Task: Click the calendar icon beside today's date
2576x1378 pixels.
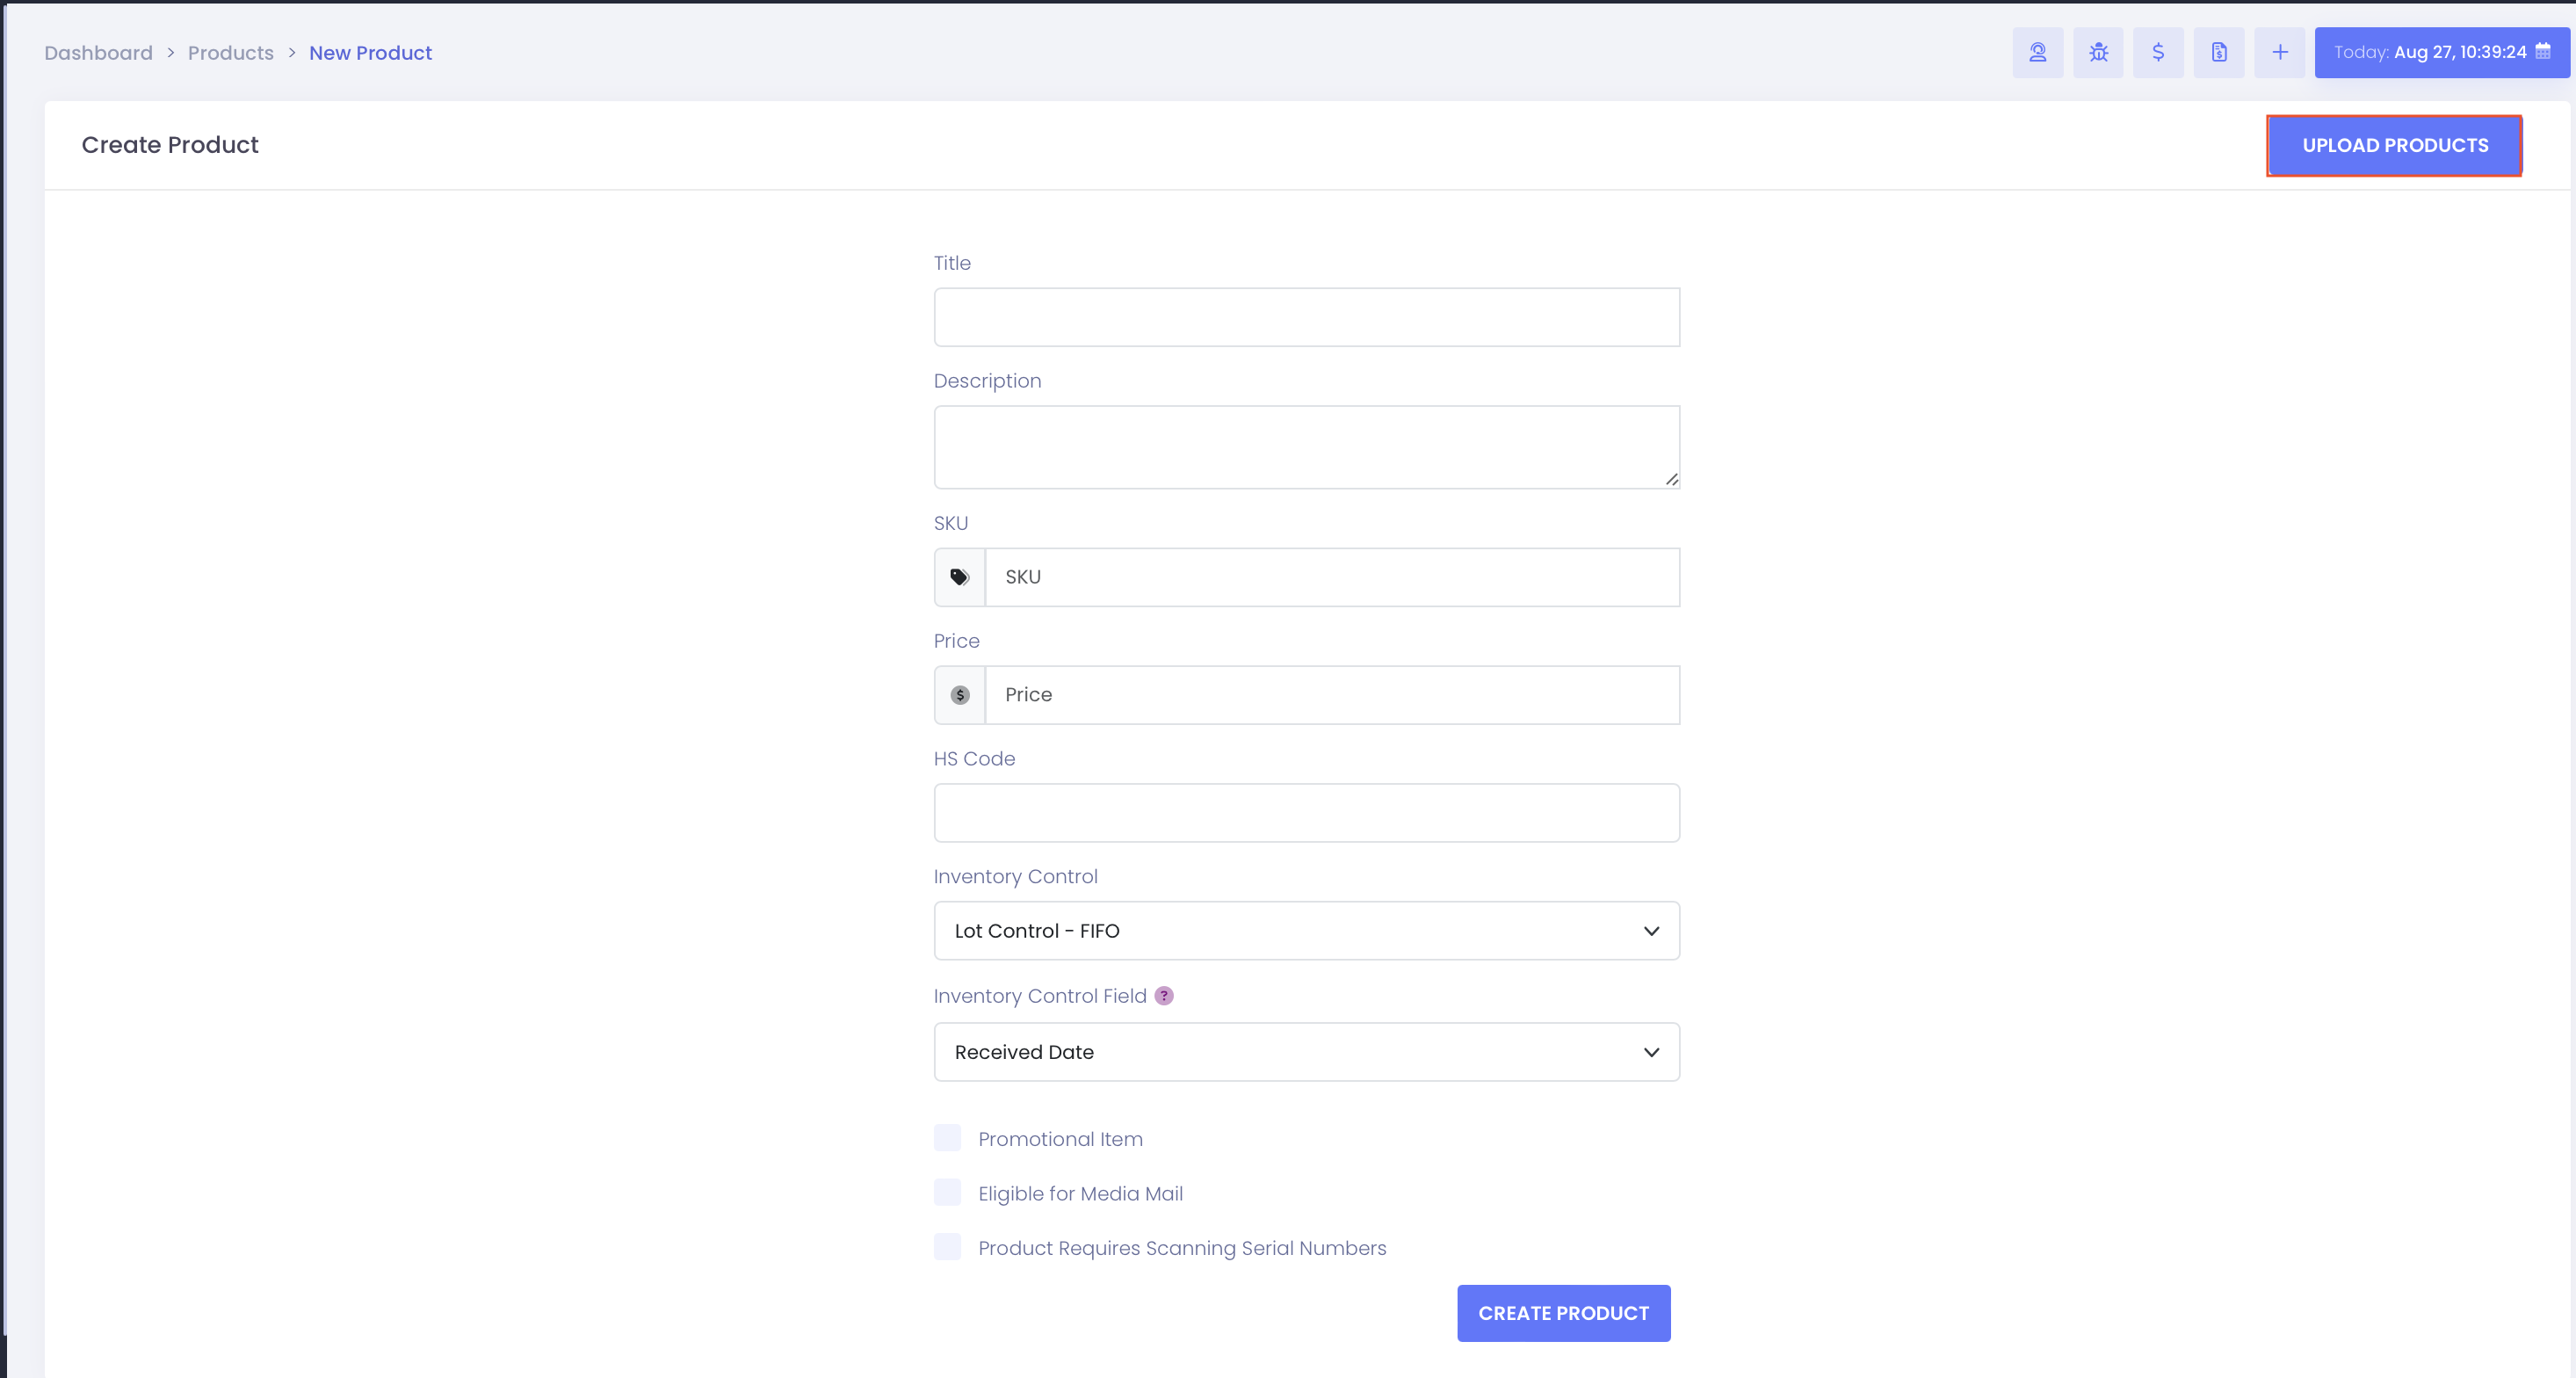Action: (2543, 51)
